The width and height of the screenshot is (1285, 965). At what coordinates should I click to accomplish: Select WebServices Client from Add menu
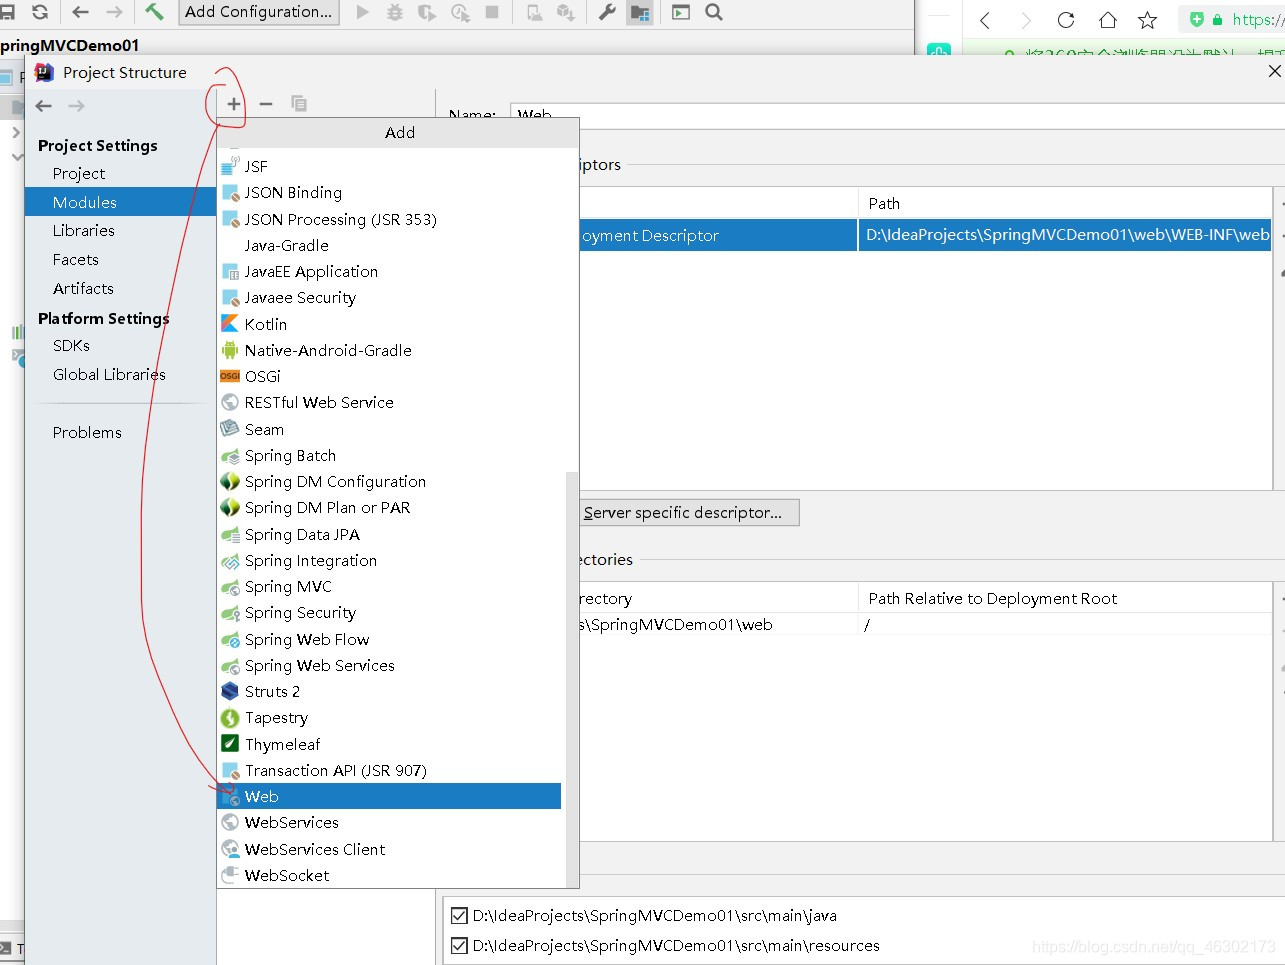point(389,849)
